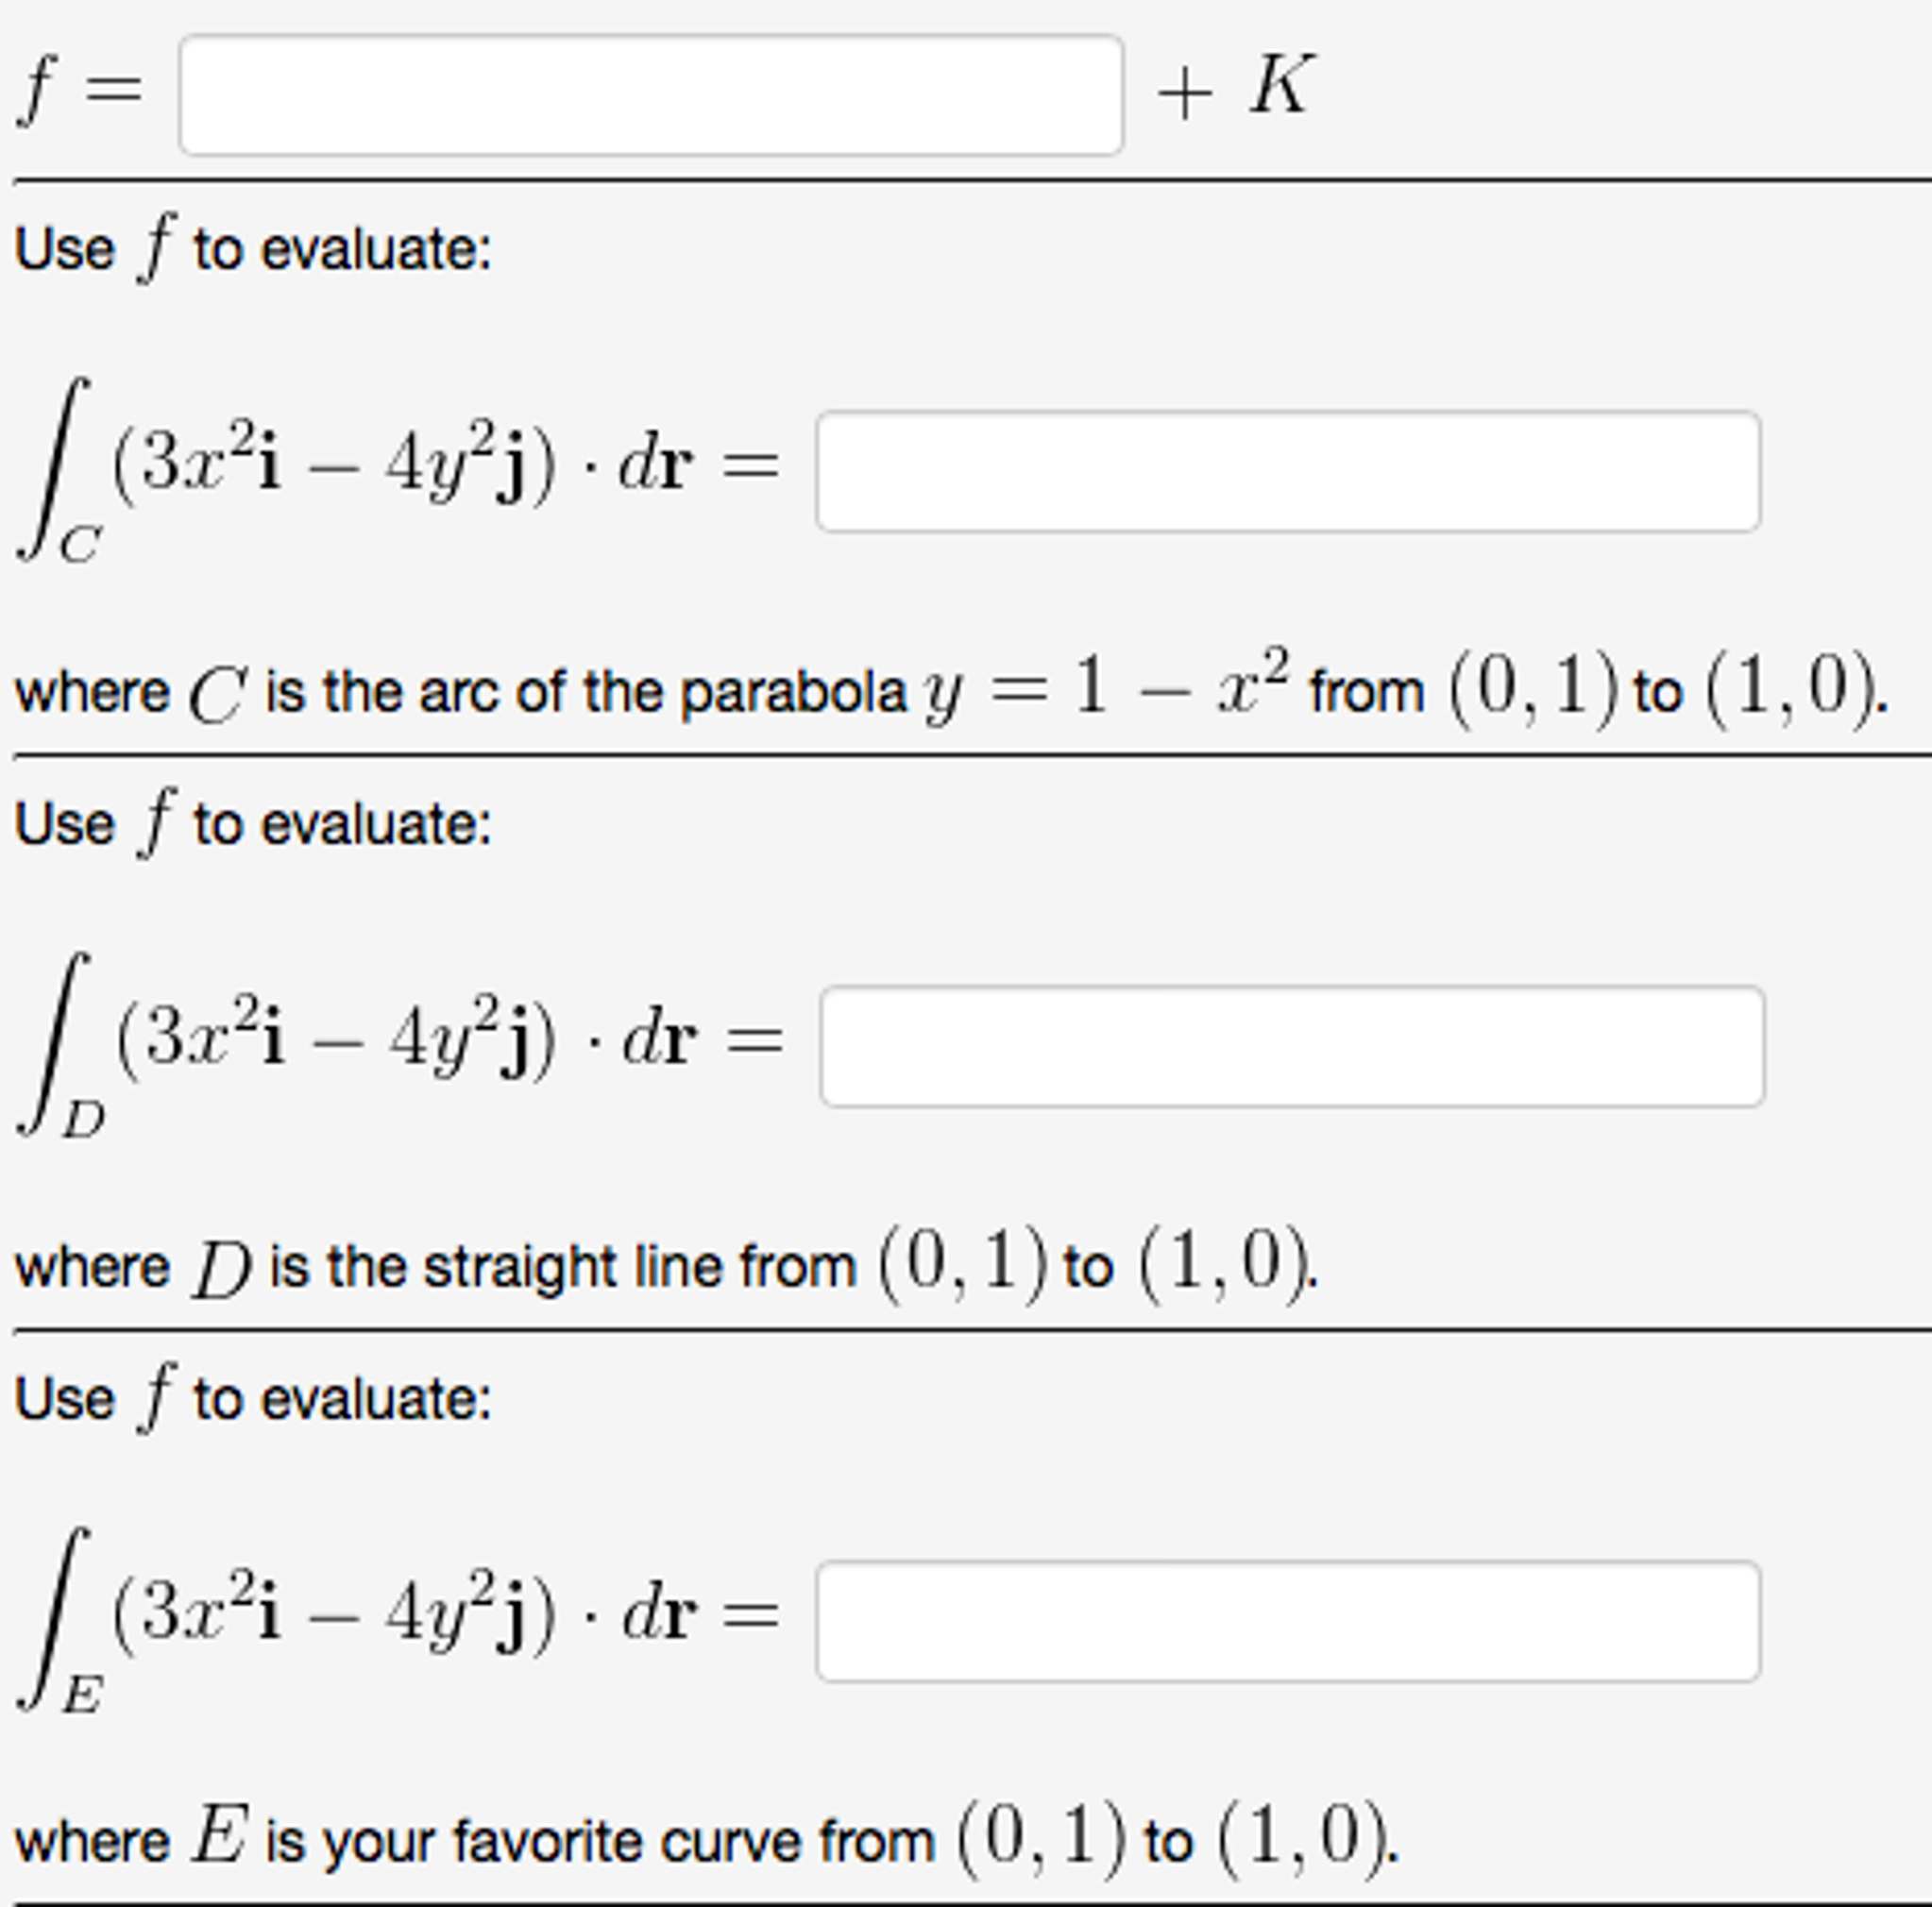Click the '+ K' constant text
Viewport: 1932px width, 1907px height.
(1236, 88)
